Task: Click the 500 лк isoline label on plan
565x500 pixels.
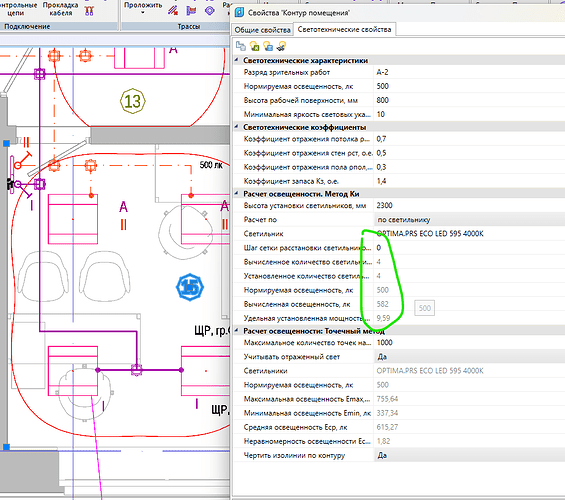Action: click(x=211, y=165)
